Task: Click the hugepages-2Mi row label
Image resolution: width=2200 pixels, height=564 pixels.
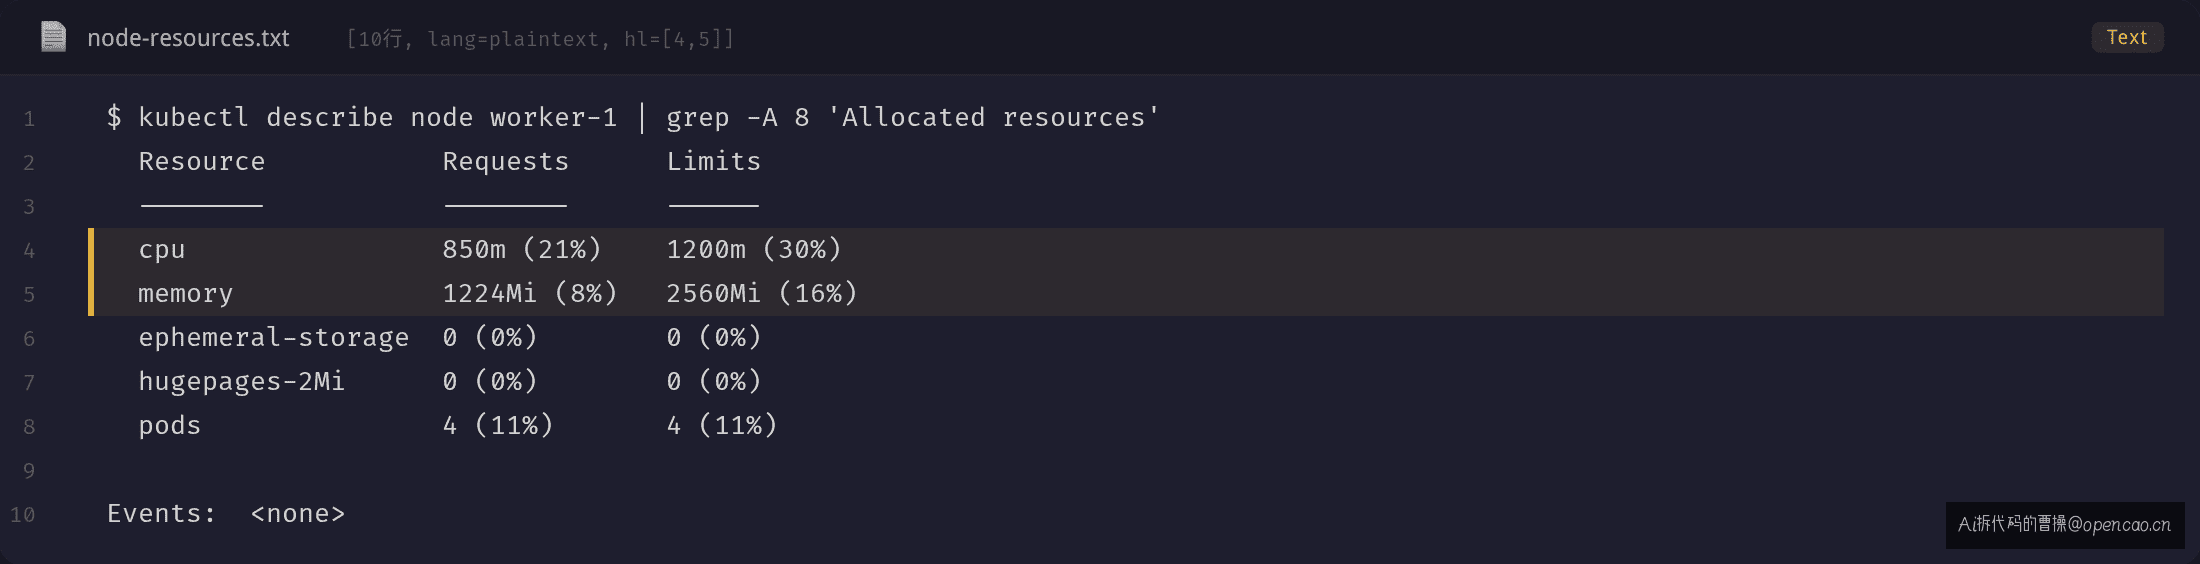Action: (x=242, y=382)
